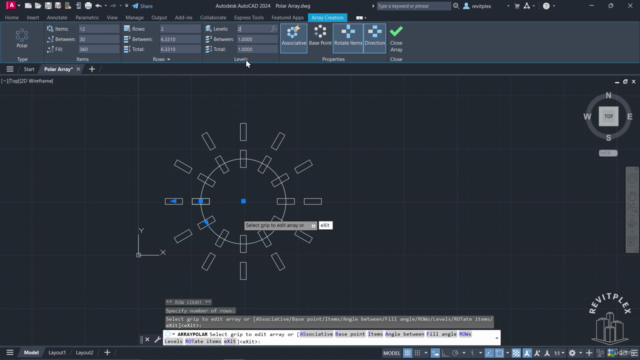Toggle the Associative array property
The height and width of the screenshot is (360, 640).
tap(293, 38)
